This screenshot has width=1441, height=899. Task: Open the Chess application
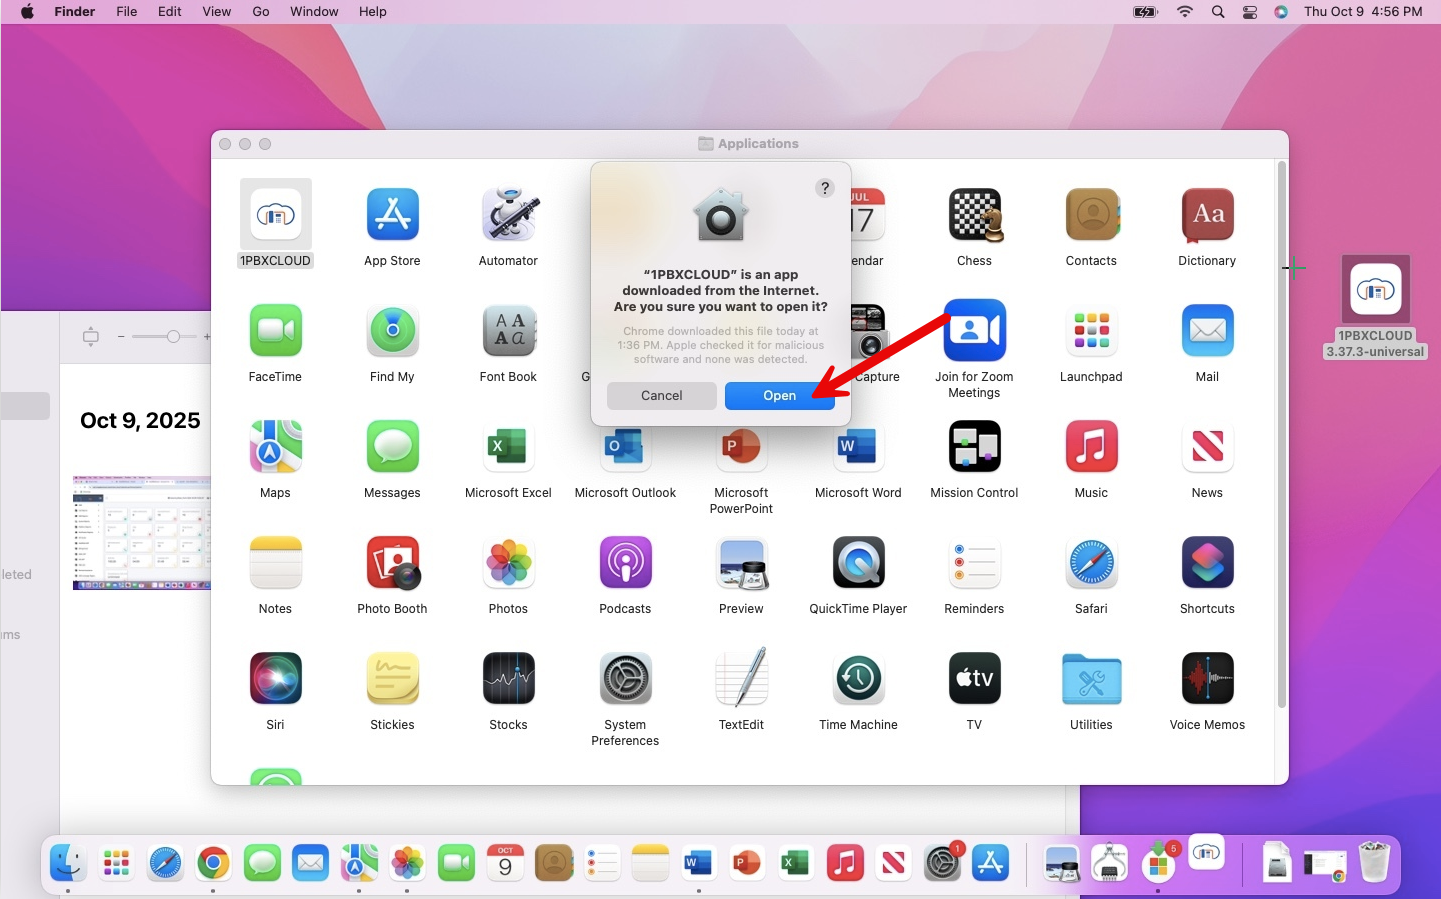point(974,215)
